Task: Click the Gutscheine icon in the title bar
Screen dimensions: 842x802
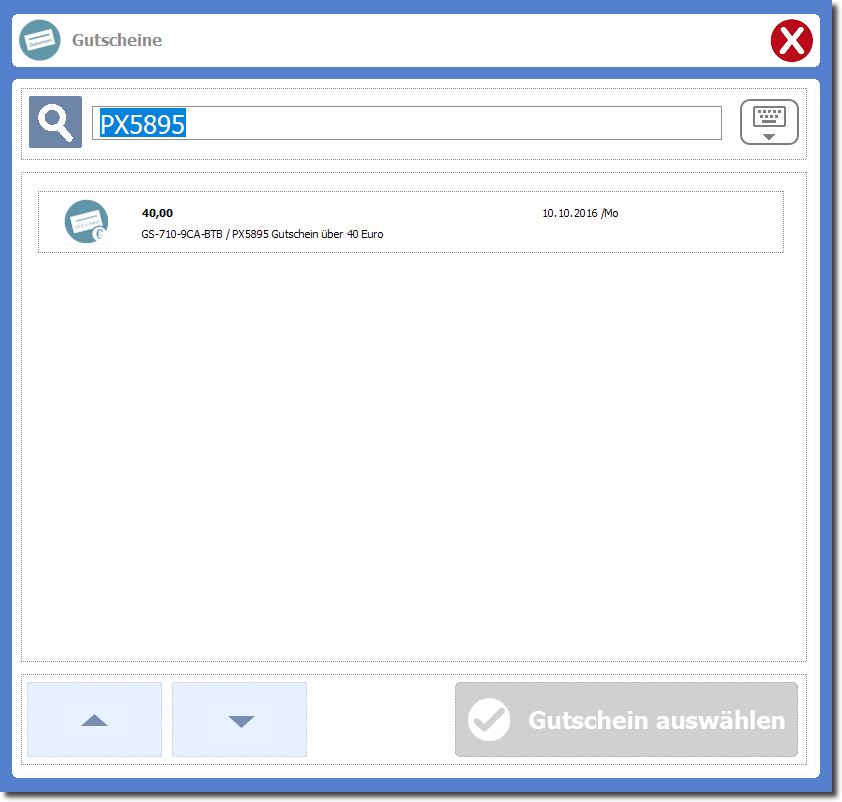Action: 40,40
